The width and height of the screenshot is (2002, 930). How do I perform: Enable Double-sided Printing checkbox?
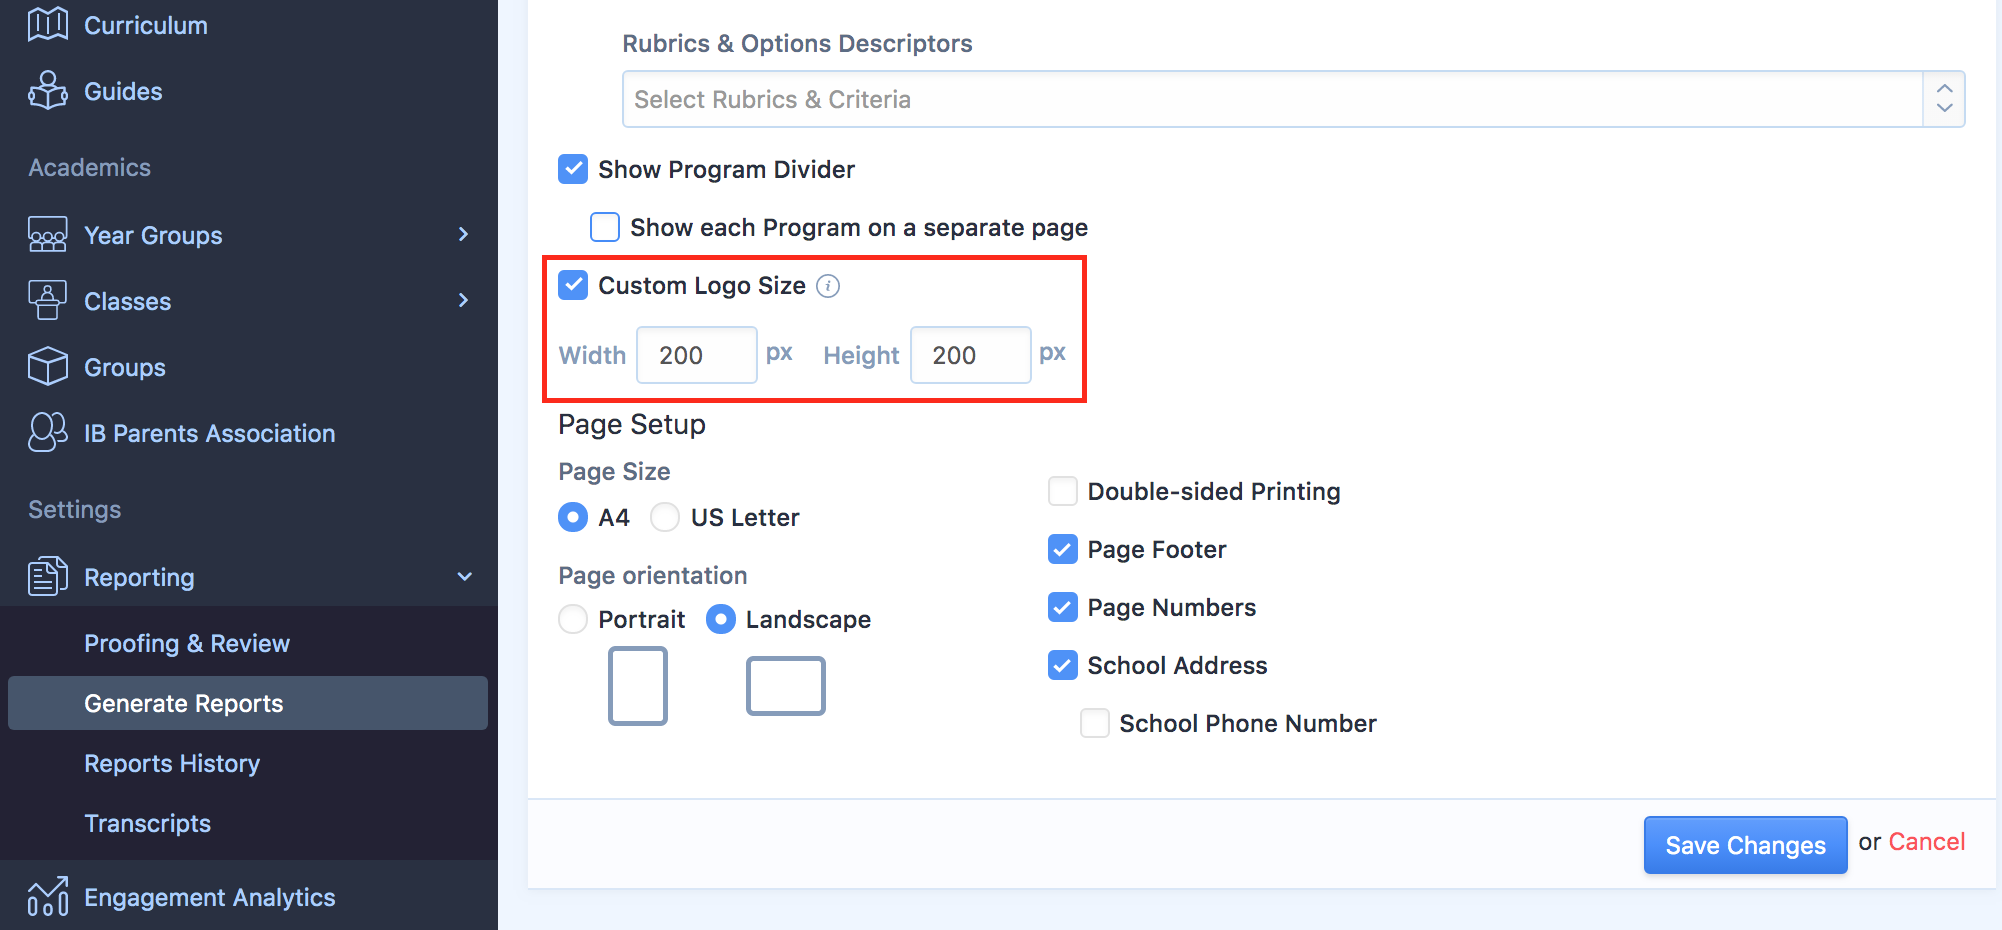click(x=1062, y=491)
